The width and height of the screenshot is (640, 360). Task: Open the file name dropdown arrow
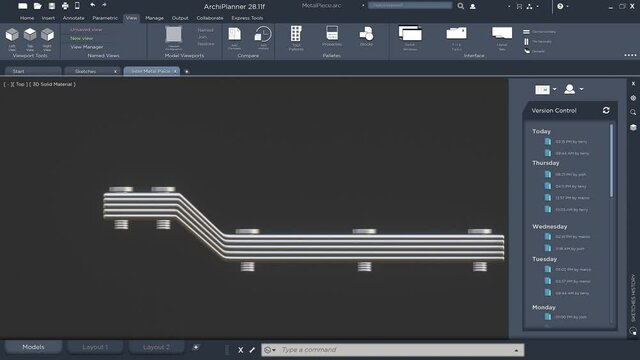(363, 5)
